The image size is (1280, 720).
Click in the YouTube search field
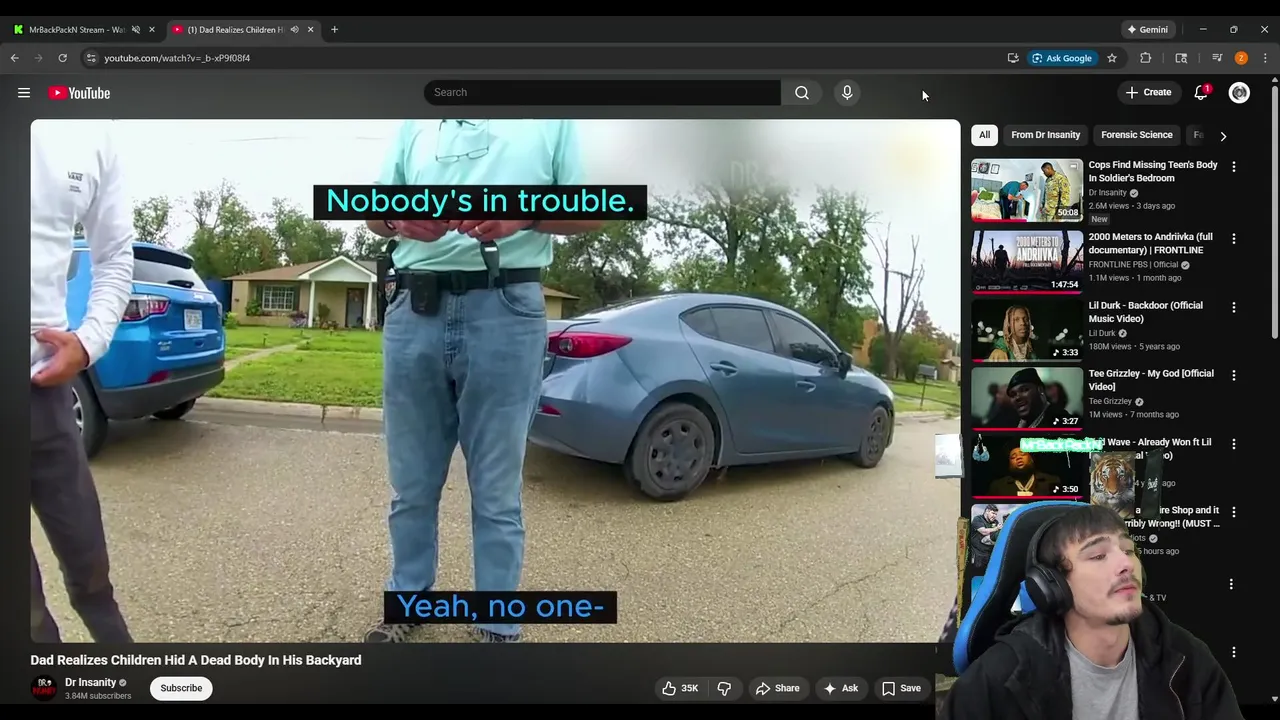click(602, 93)
